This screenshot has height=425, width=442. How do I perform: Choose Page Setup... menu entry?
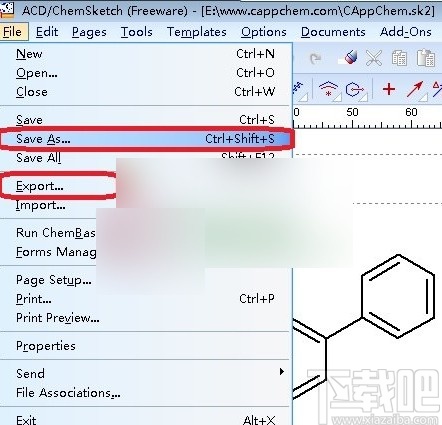pos(53,280)
